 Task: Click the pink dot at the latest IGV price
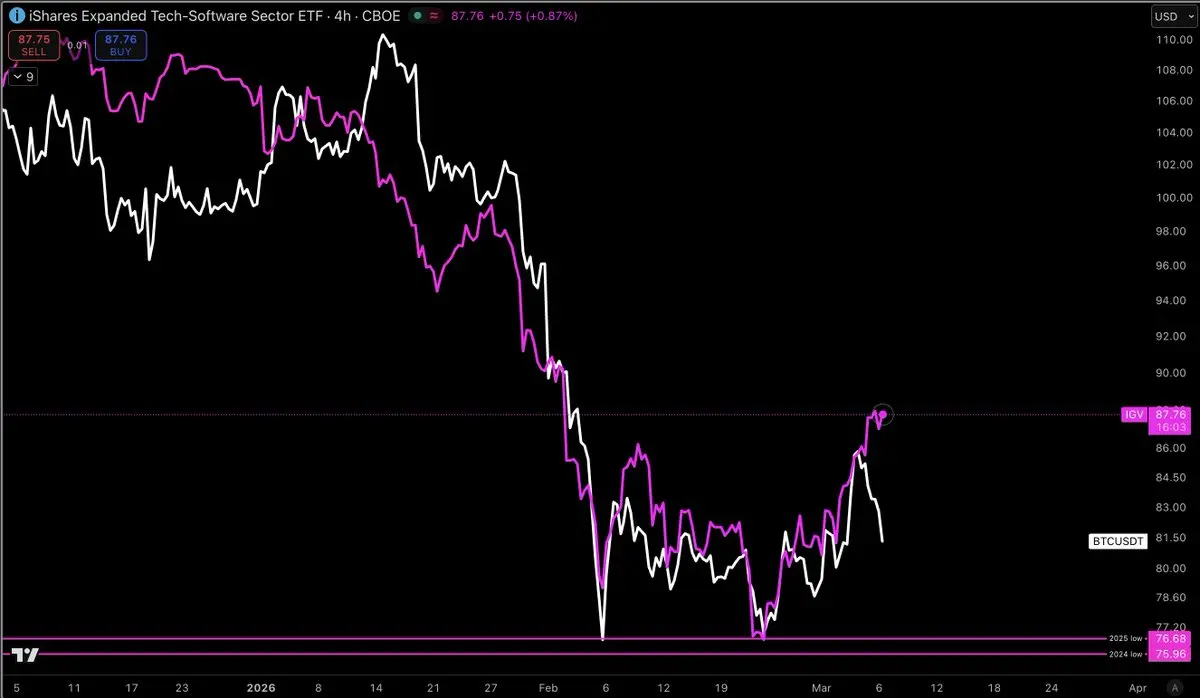pyautogui.click(x=882, y=414)
